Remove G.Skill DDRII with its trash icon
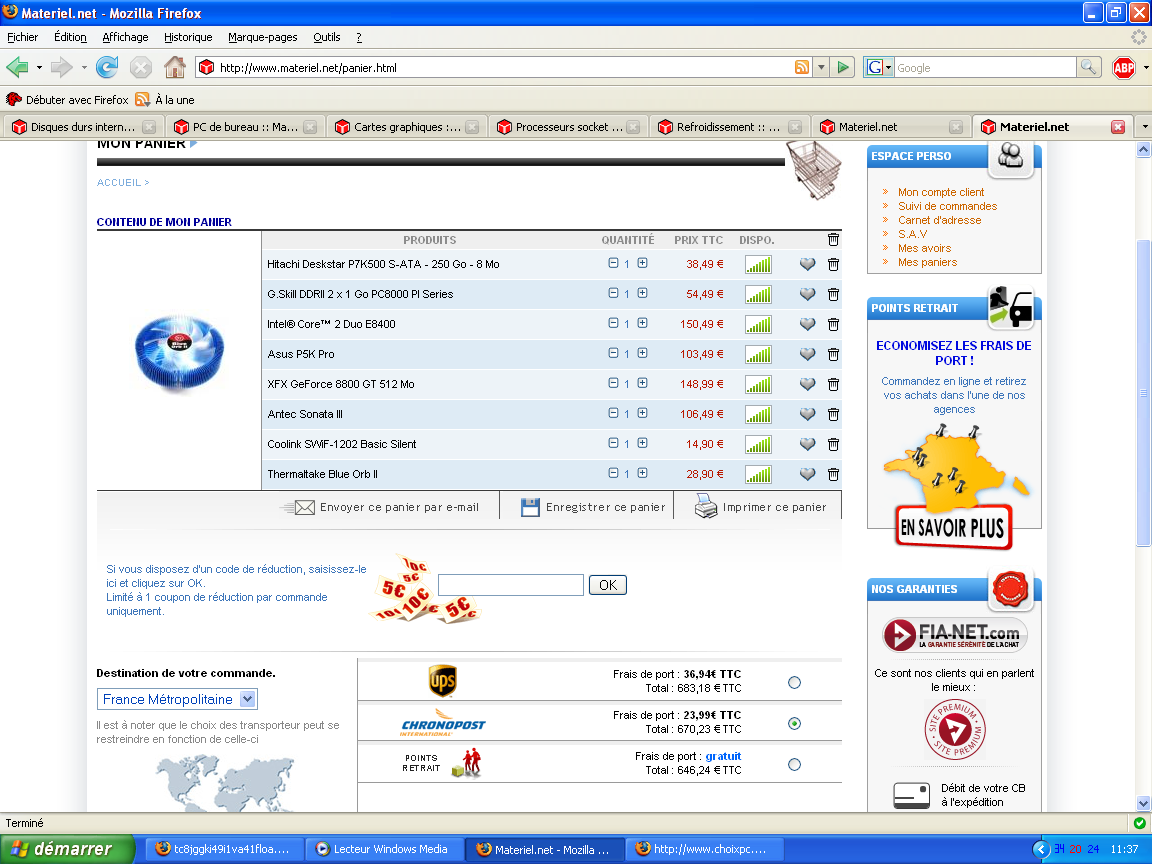The height and width of the screenshot is (864, 1152). (833, 295)
